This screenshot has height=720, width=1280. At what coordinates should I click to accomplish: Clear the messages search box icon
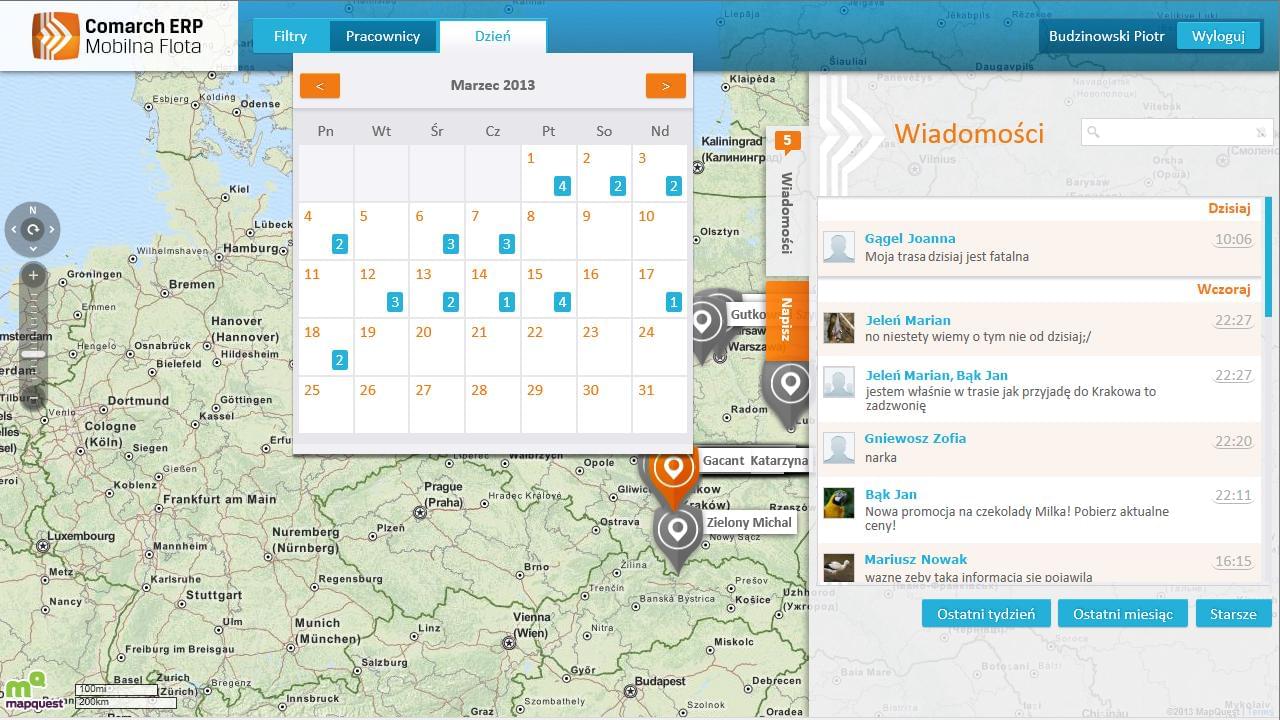coord(1261,132)
